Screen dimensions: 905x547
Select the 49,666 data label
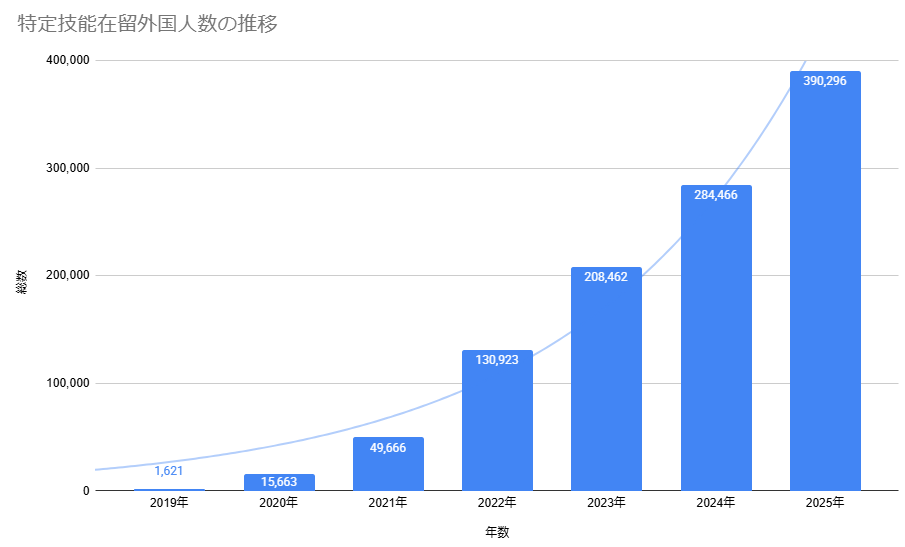pos(388,446)
